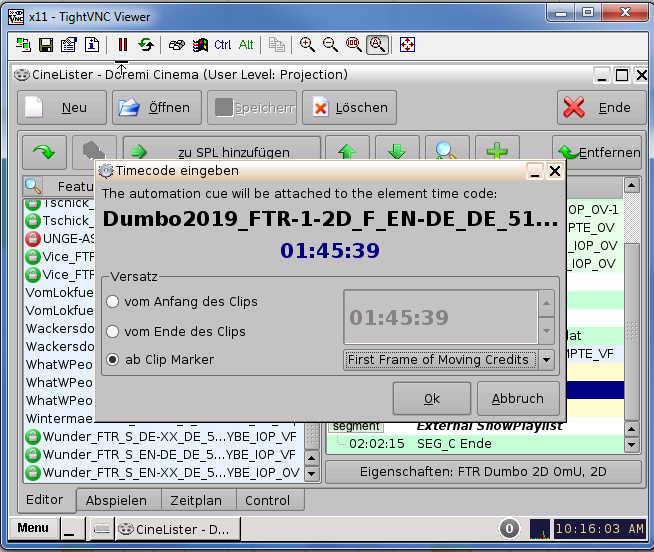The image size is (654, 552).
Task: Zoom in on the remote desktop
Action: pos(307,44)
